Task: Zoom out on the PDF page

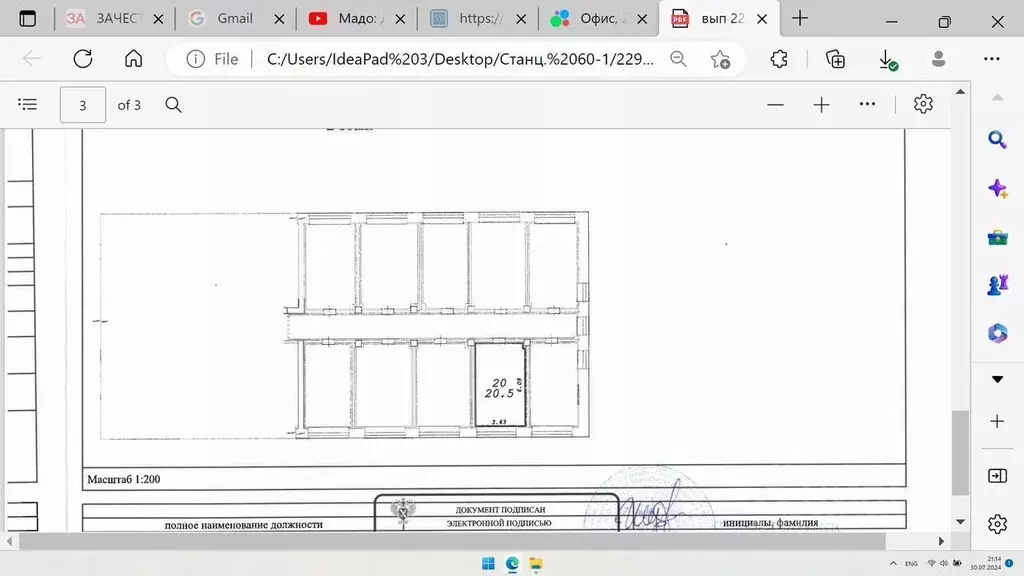Action: pyautogui.click(x=775, y=104)
